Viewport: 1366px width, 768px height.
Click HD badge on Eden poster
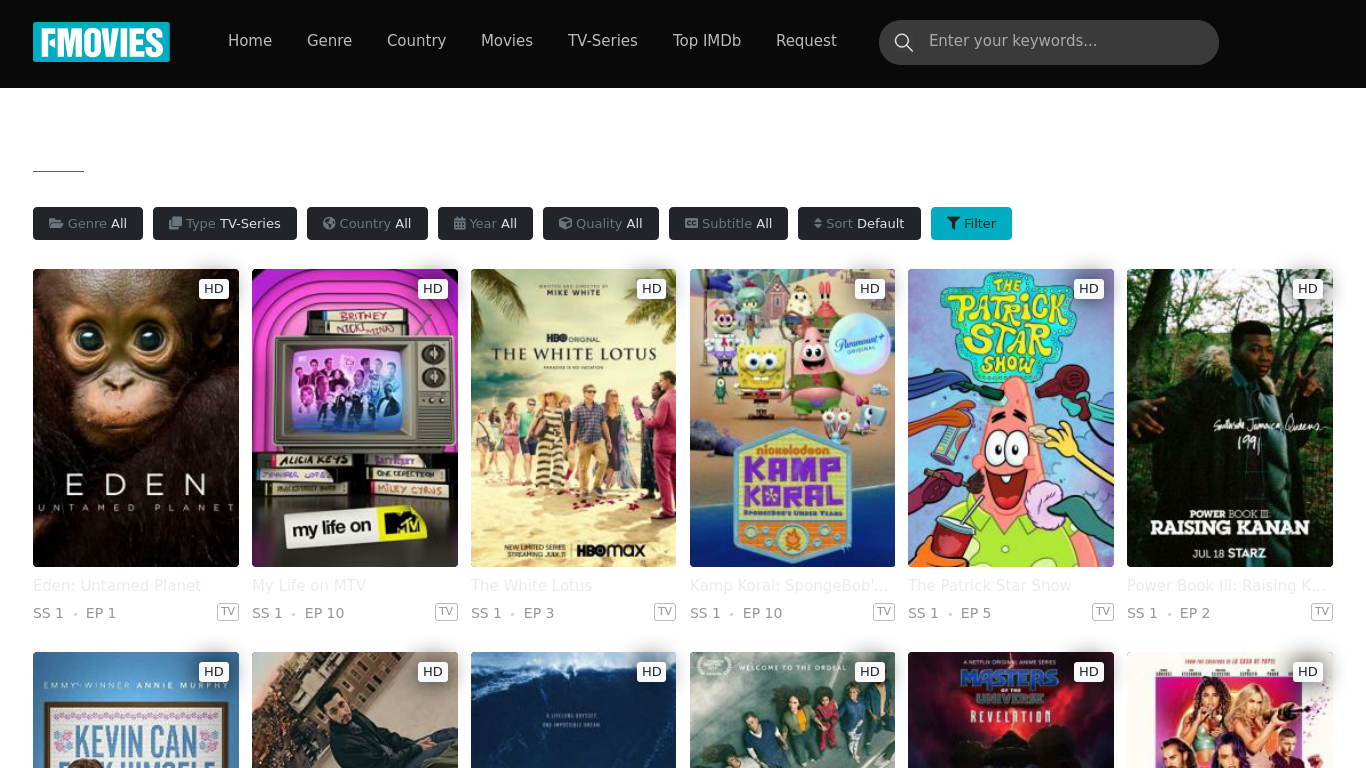[214, 289]
